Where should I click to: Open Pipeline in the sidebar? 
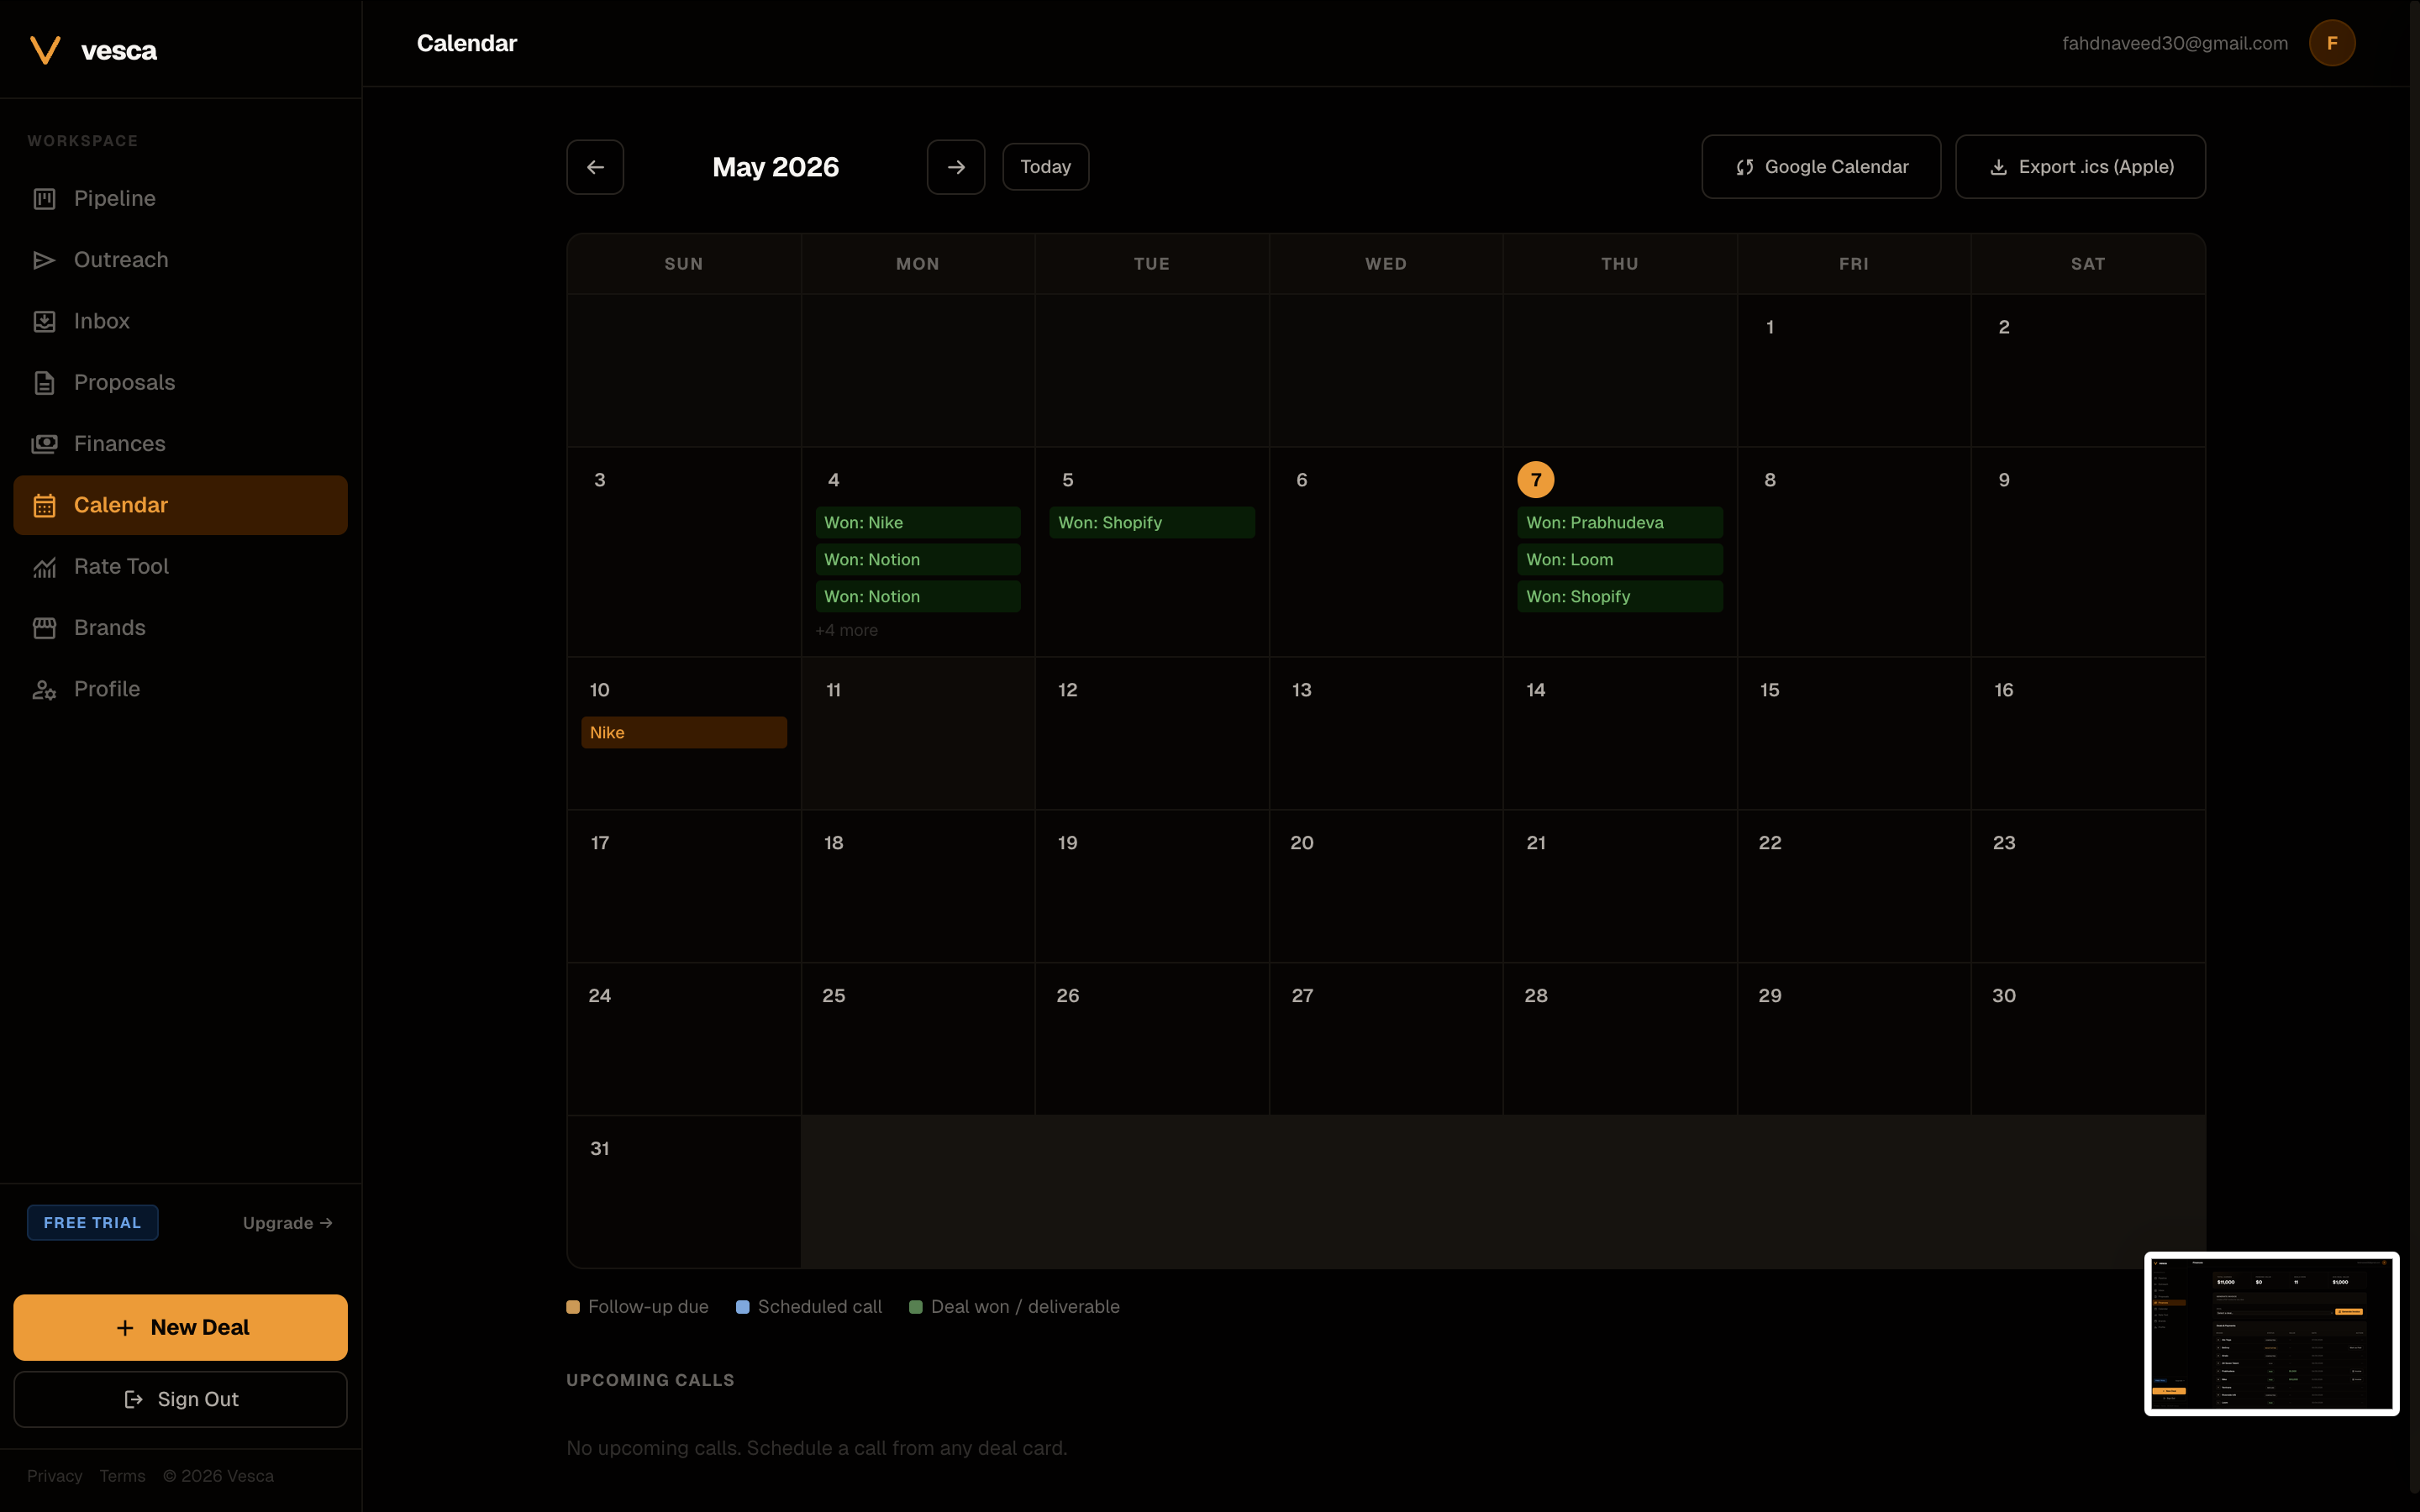tap(180, 199)
